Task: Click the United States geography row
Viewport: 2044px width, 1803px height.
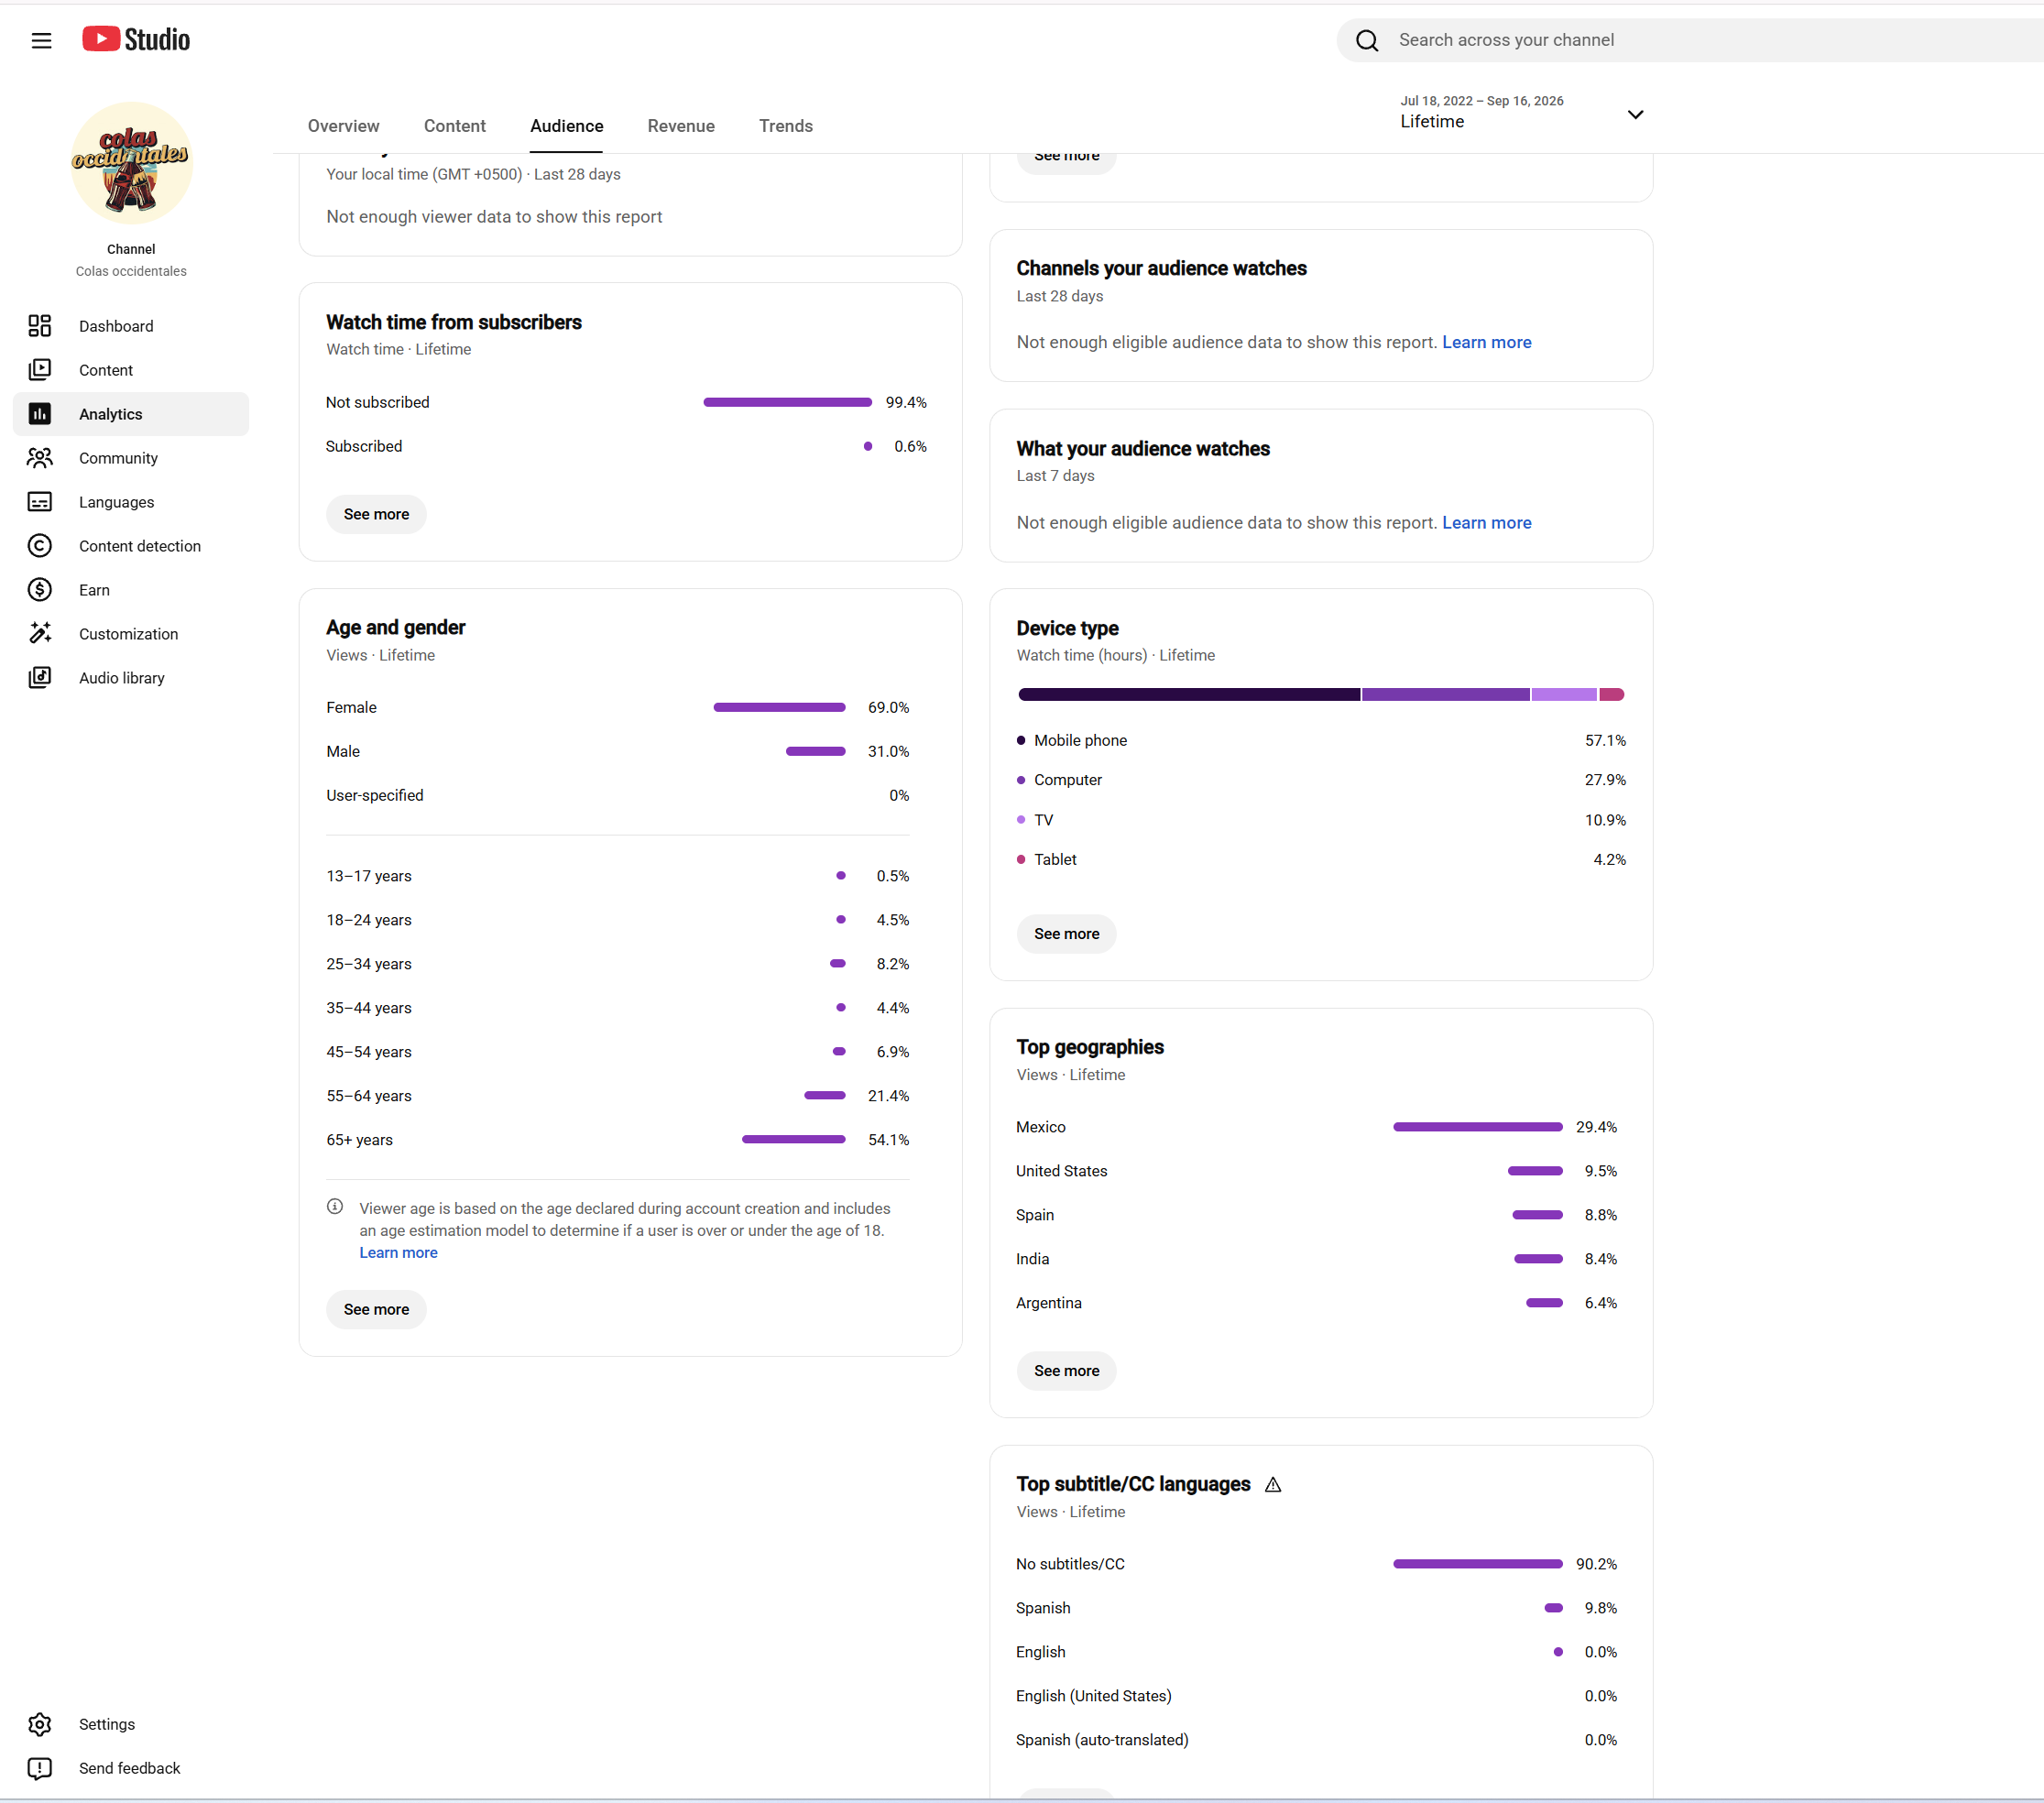Action: pos(1316,1170)
